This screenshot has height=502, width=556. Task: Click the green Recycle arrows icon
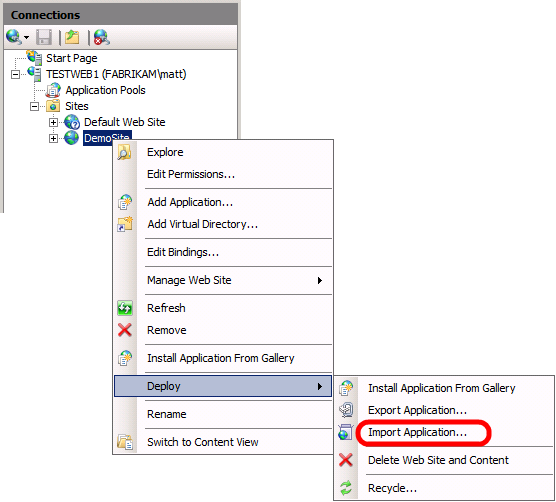[346, 488]
